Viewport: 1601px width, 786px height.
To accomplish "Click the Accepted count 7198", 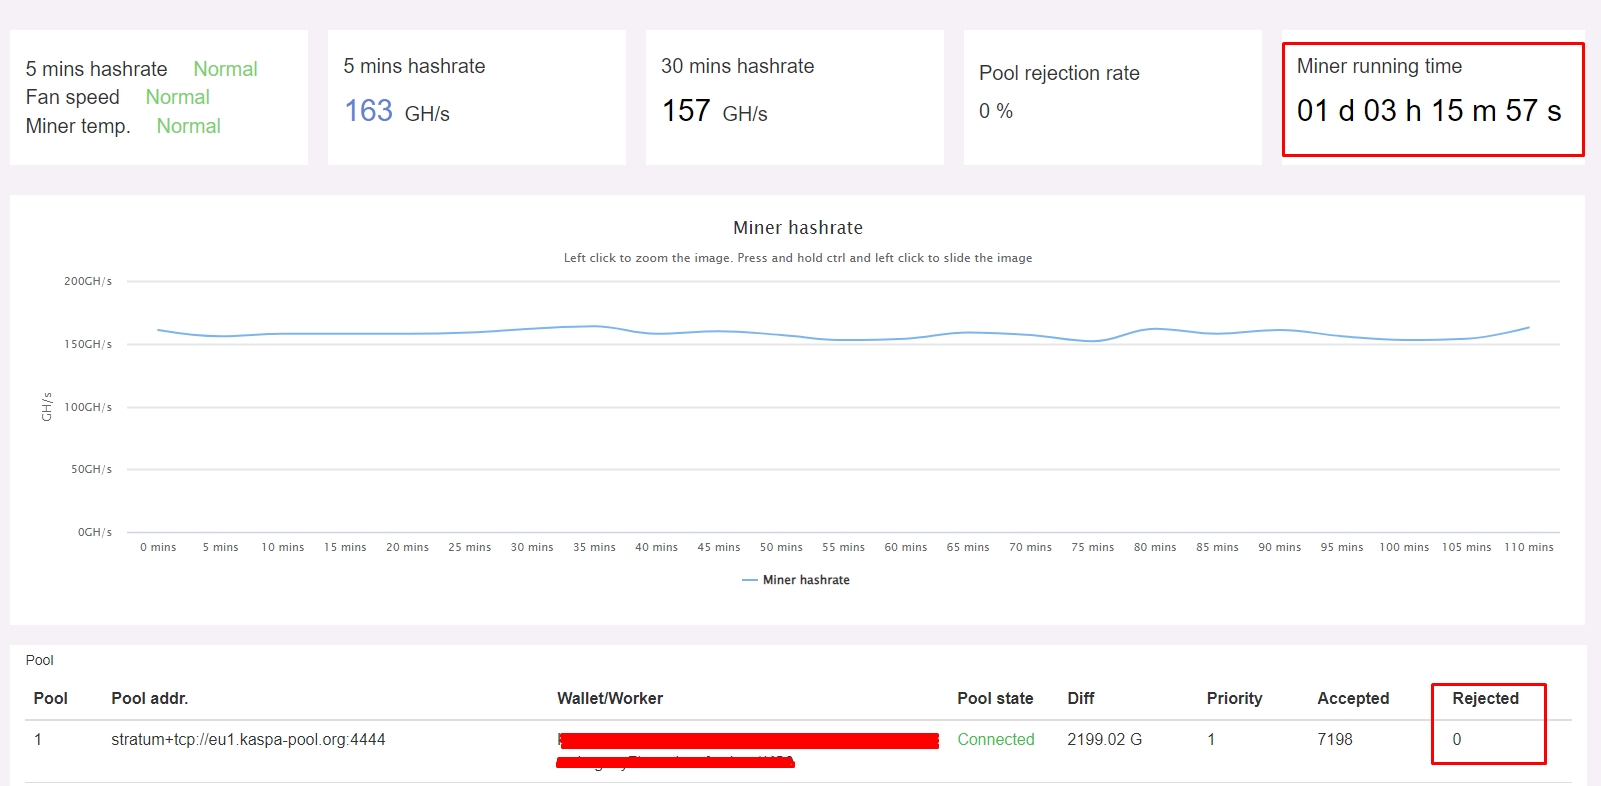I will 1334,740.
